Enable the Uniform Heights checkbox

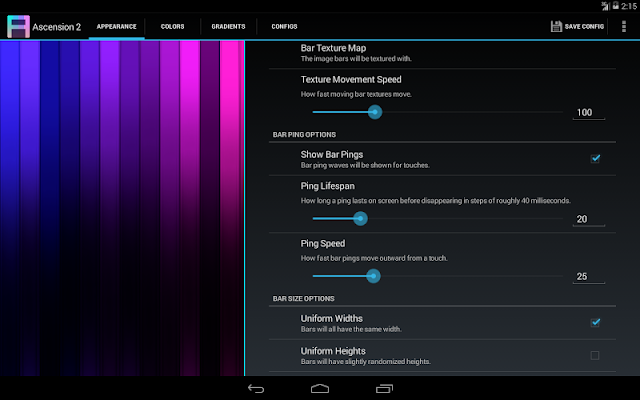pyautogui.click(x=595, y=356)
